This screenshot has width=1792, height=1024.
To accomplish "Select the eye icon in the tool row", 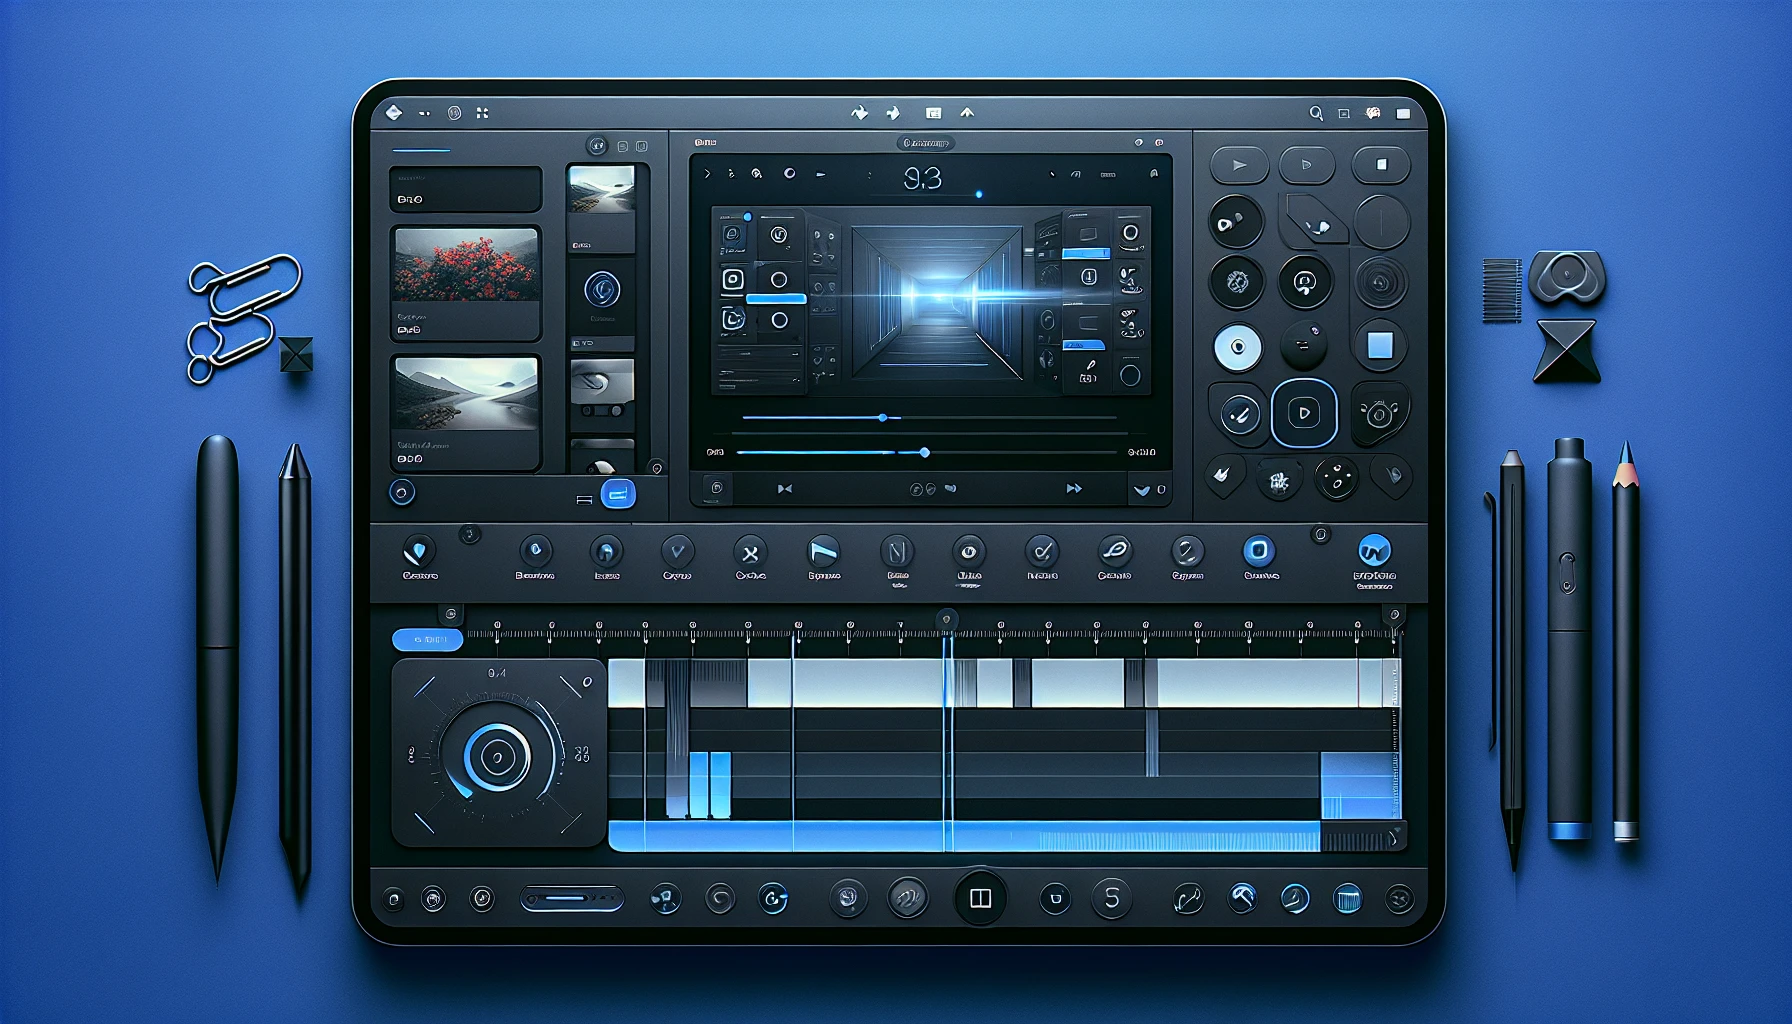I will click(x=968, y=551).
